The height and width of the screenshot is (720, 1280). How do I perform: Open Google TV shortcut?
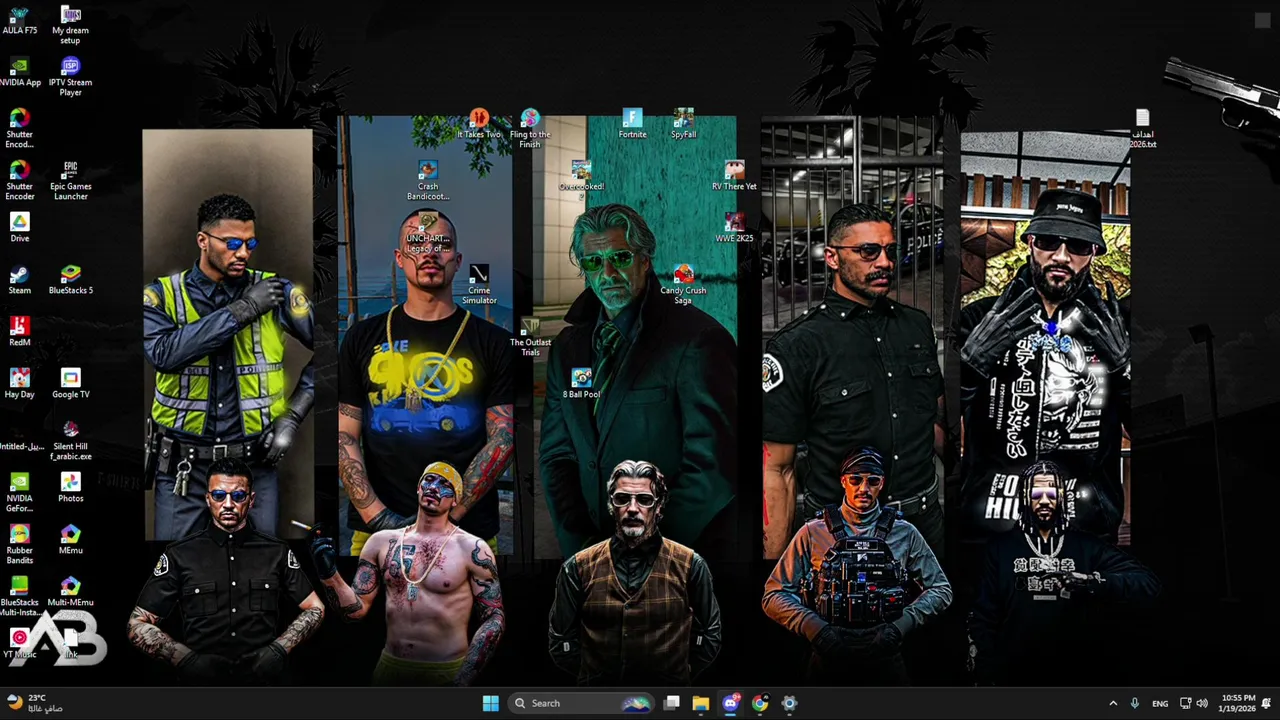(x=70, y=384)
